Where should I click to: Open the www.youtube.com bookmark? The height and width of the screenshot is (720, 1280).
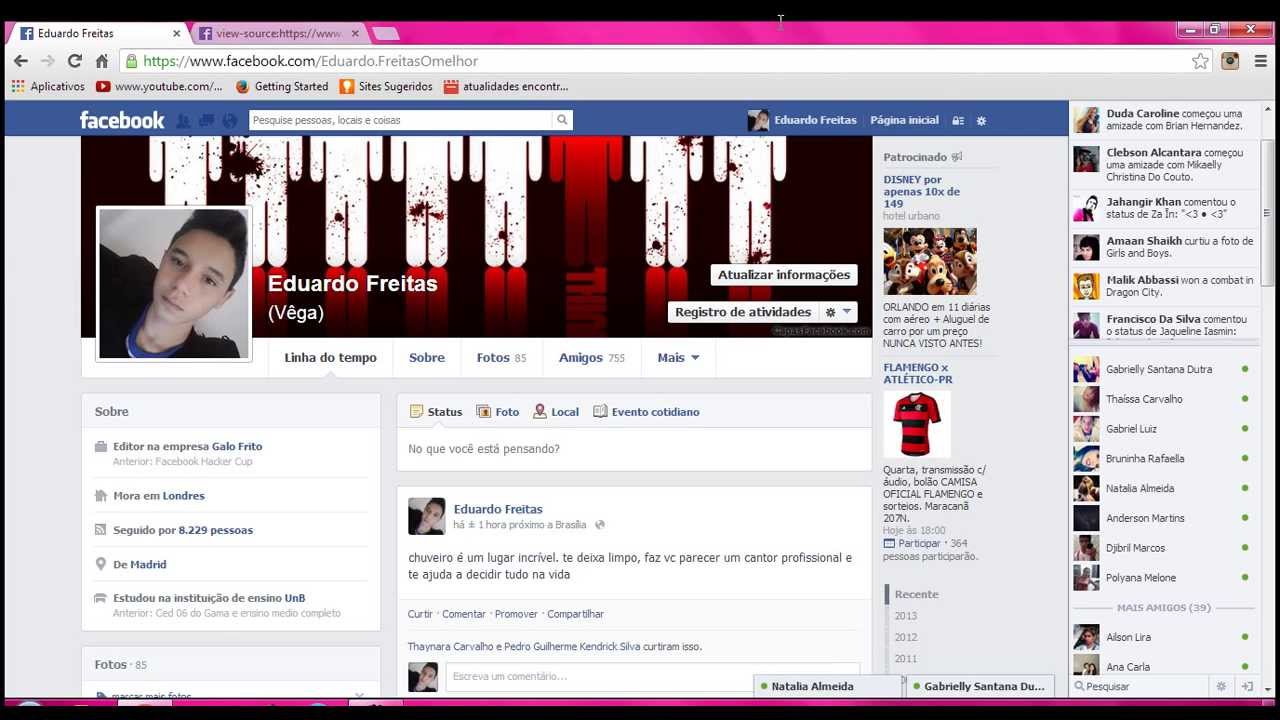(x=159, y=86)
